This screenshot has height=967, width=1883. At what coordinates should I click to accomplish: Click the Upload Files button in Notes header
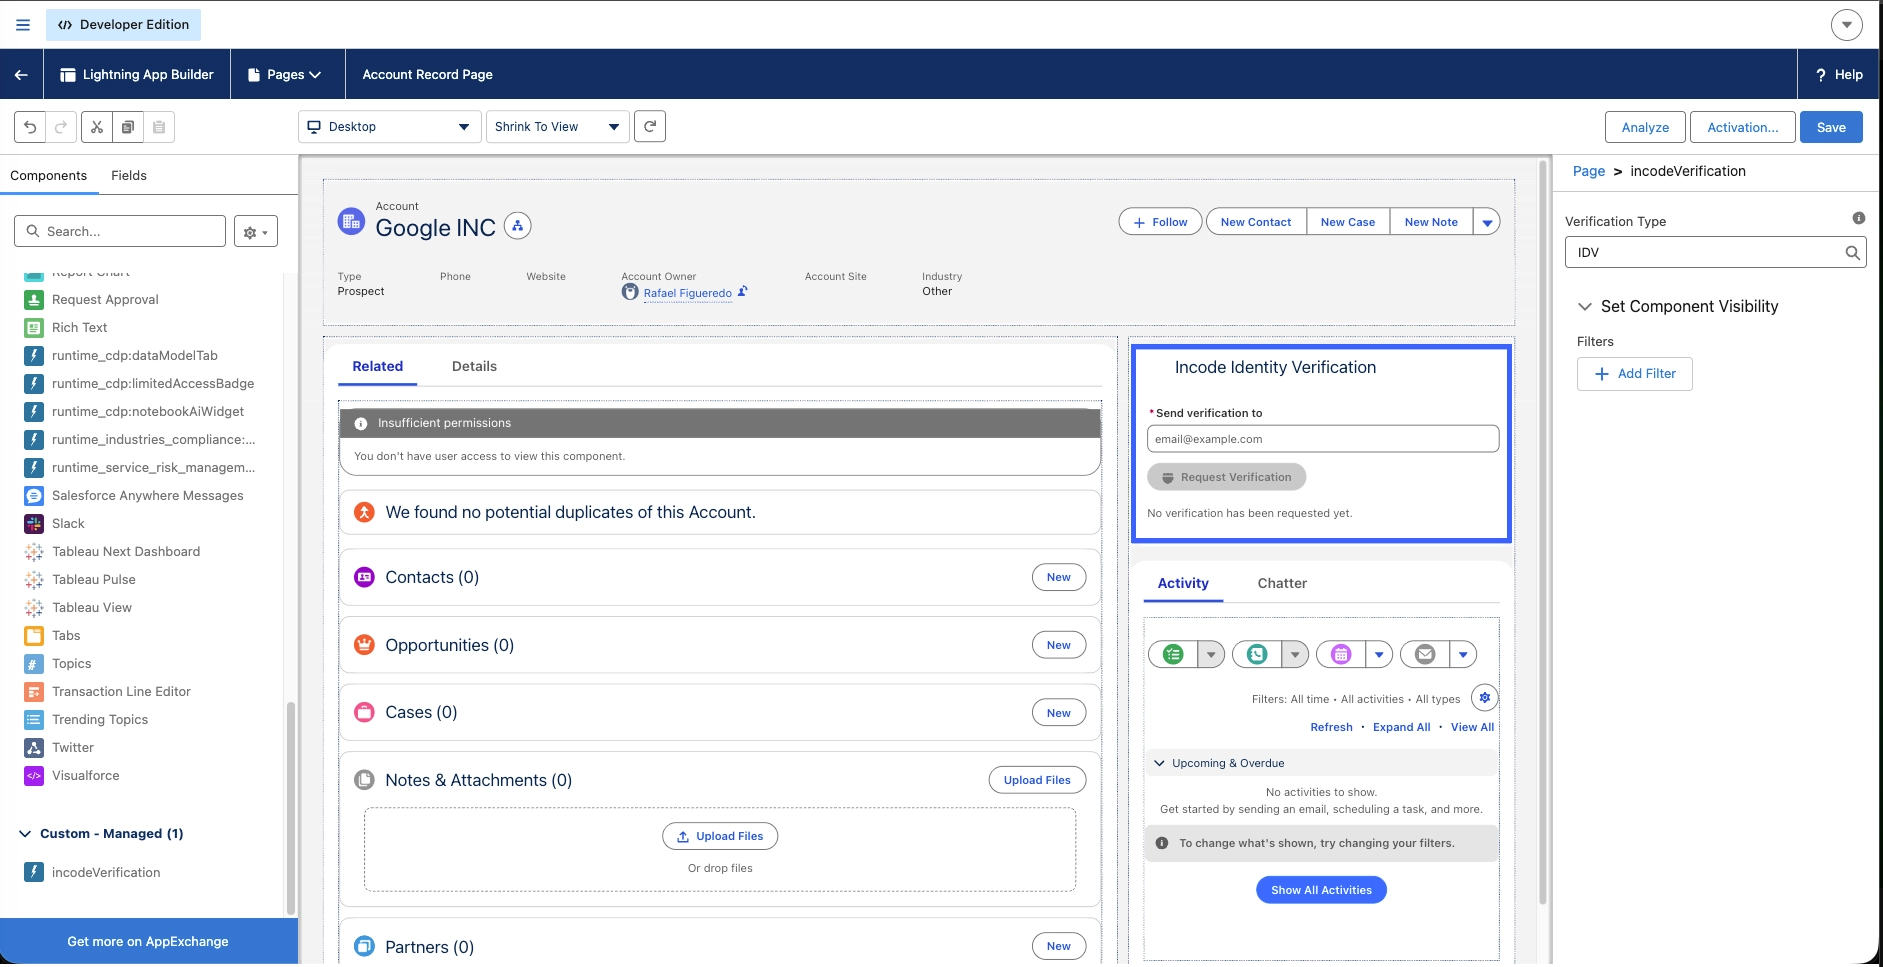(x=1037, y=780)
